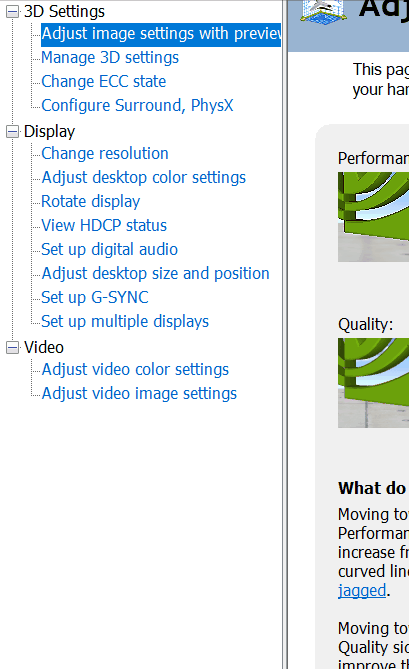Click the Performance preview image
Screen dimensions: 409x669
373,217
